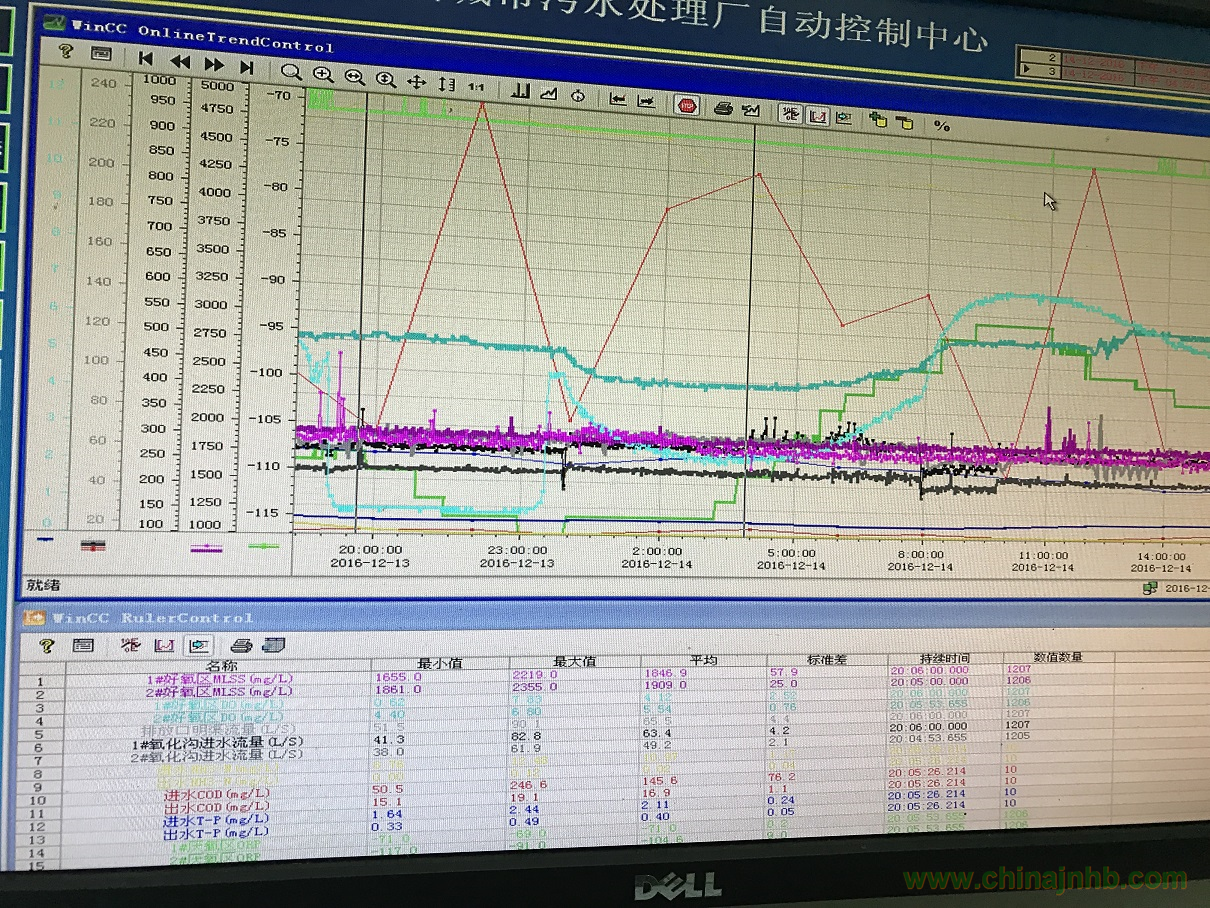The height and width of the screenshot is (908, 1210).
Task: Click the connect backup archive icon
Action: 879,120
